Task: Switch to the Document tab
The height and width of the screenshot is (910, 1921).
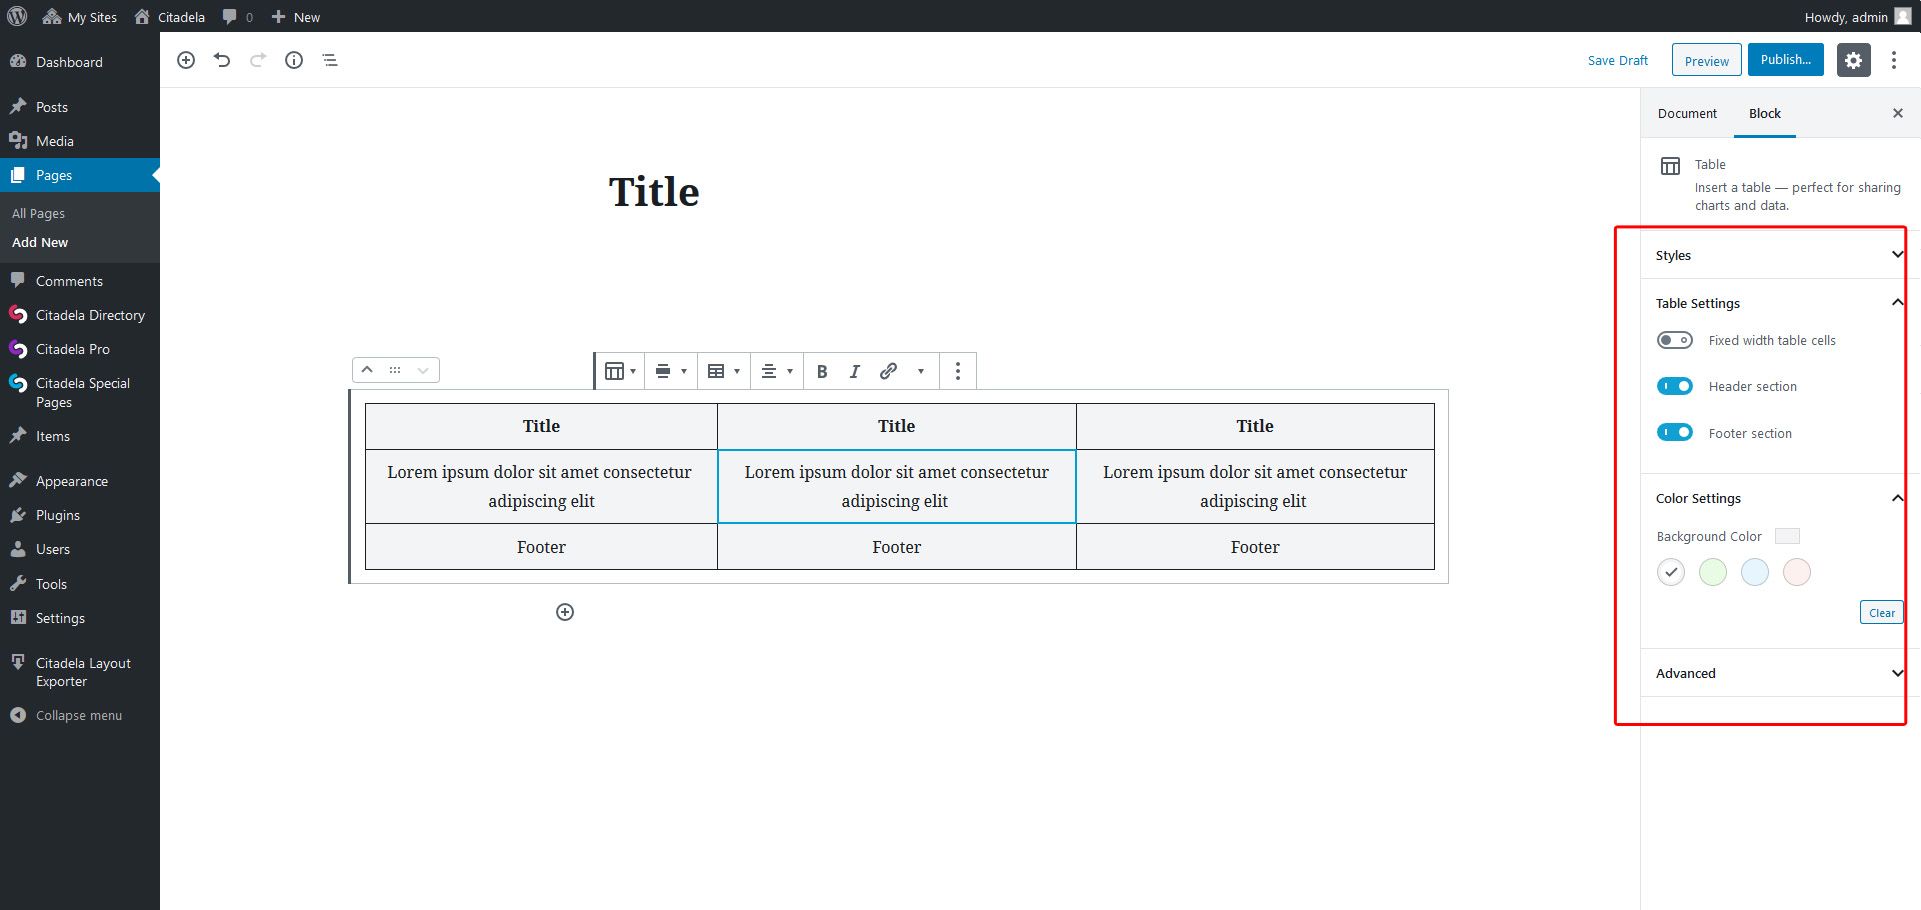Action: [x=1687, y=113]
